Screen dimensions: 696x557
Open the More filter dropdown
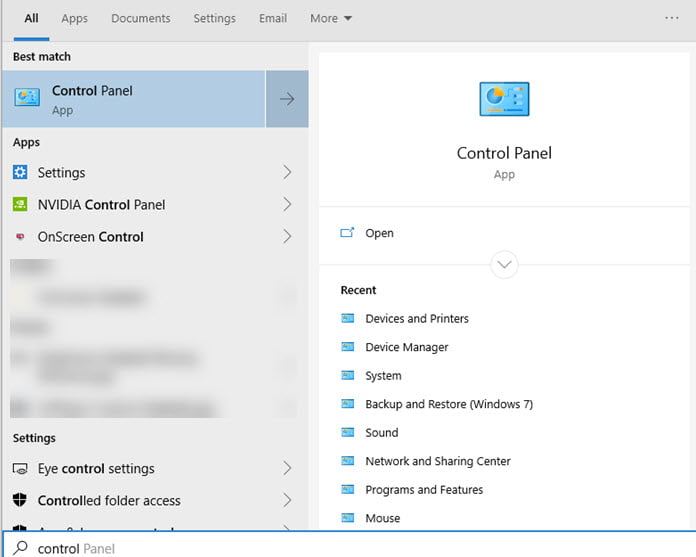pos(331,18)
